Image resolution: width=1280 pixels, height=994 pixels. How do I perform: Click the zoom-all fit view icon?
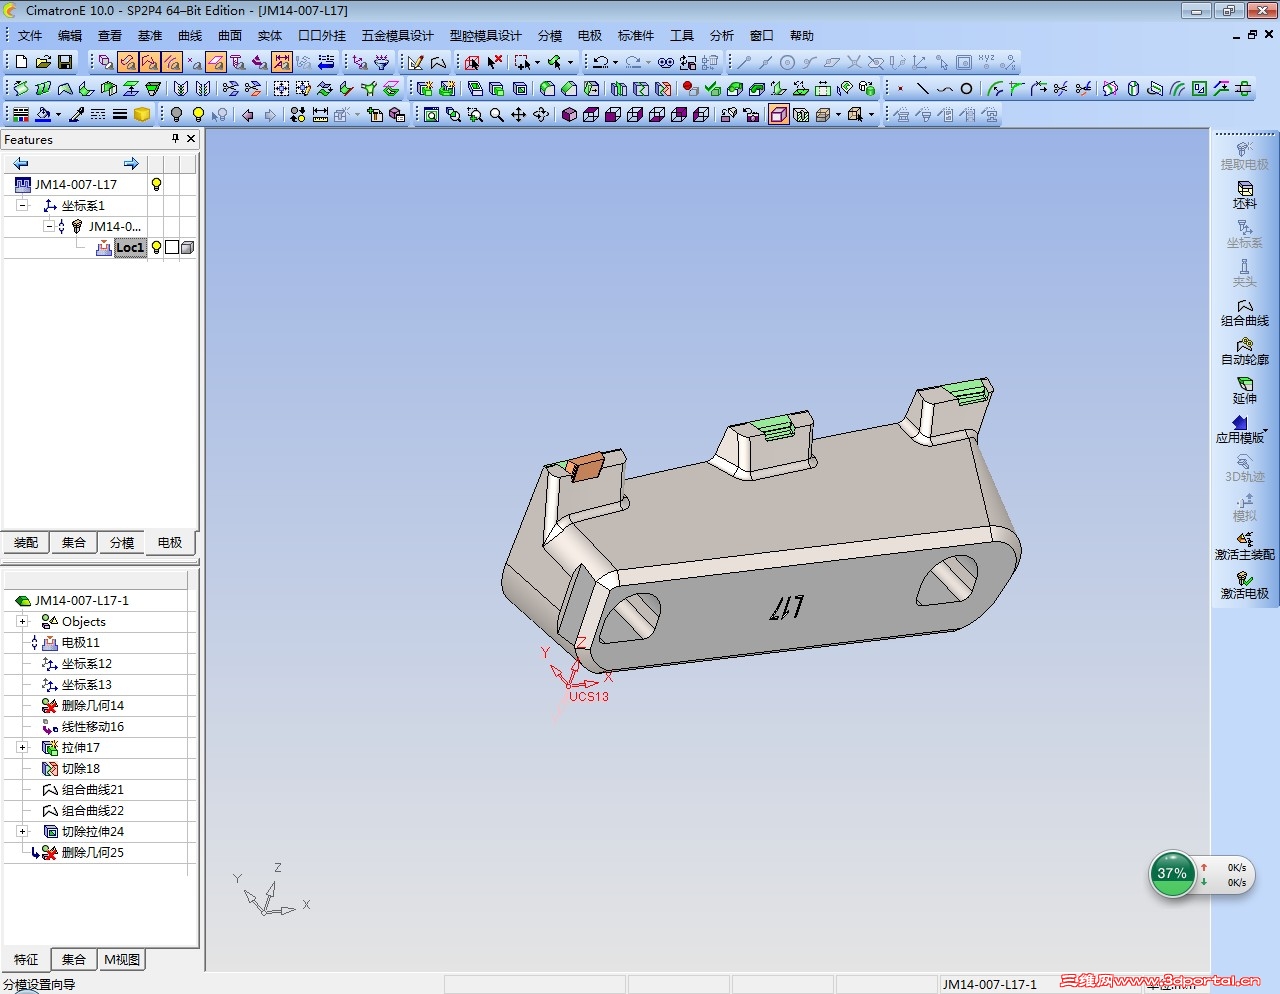[x=431, y=115]
